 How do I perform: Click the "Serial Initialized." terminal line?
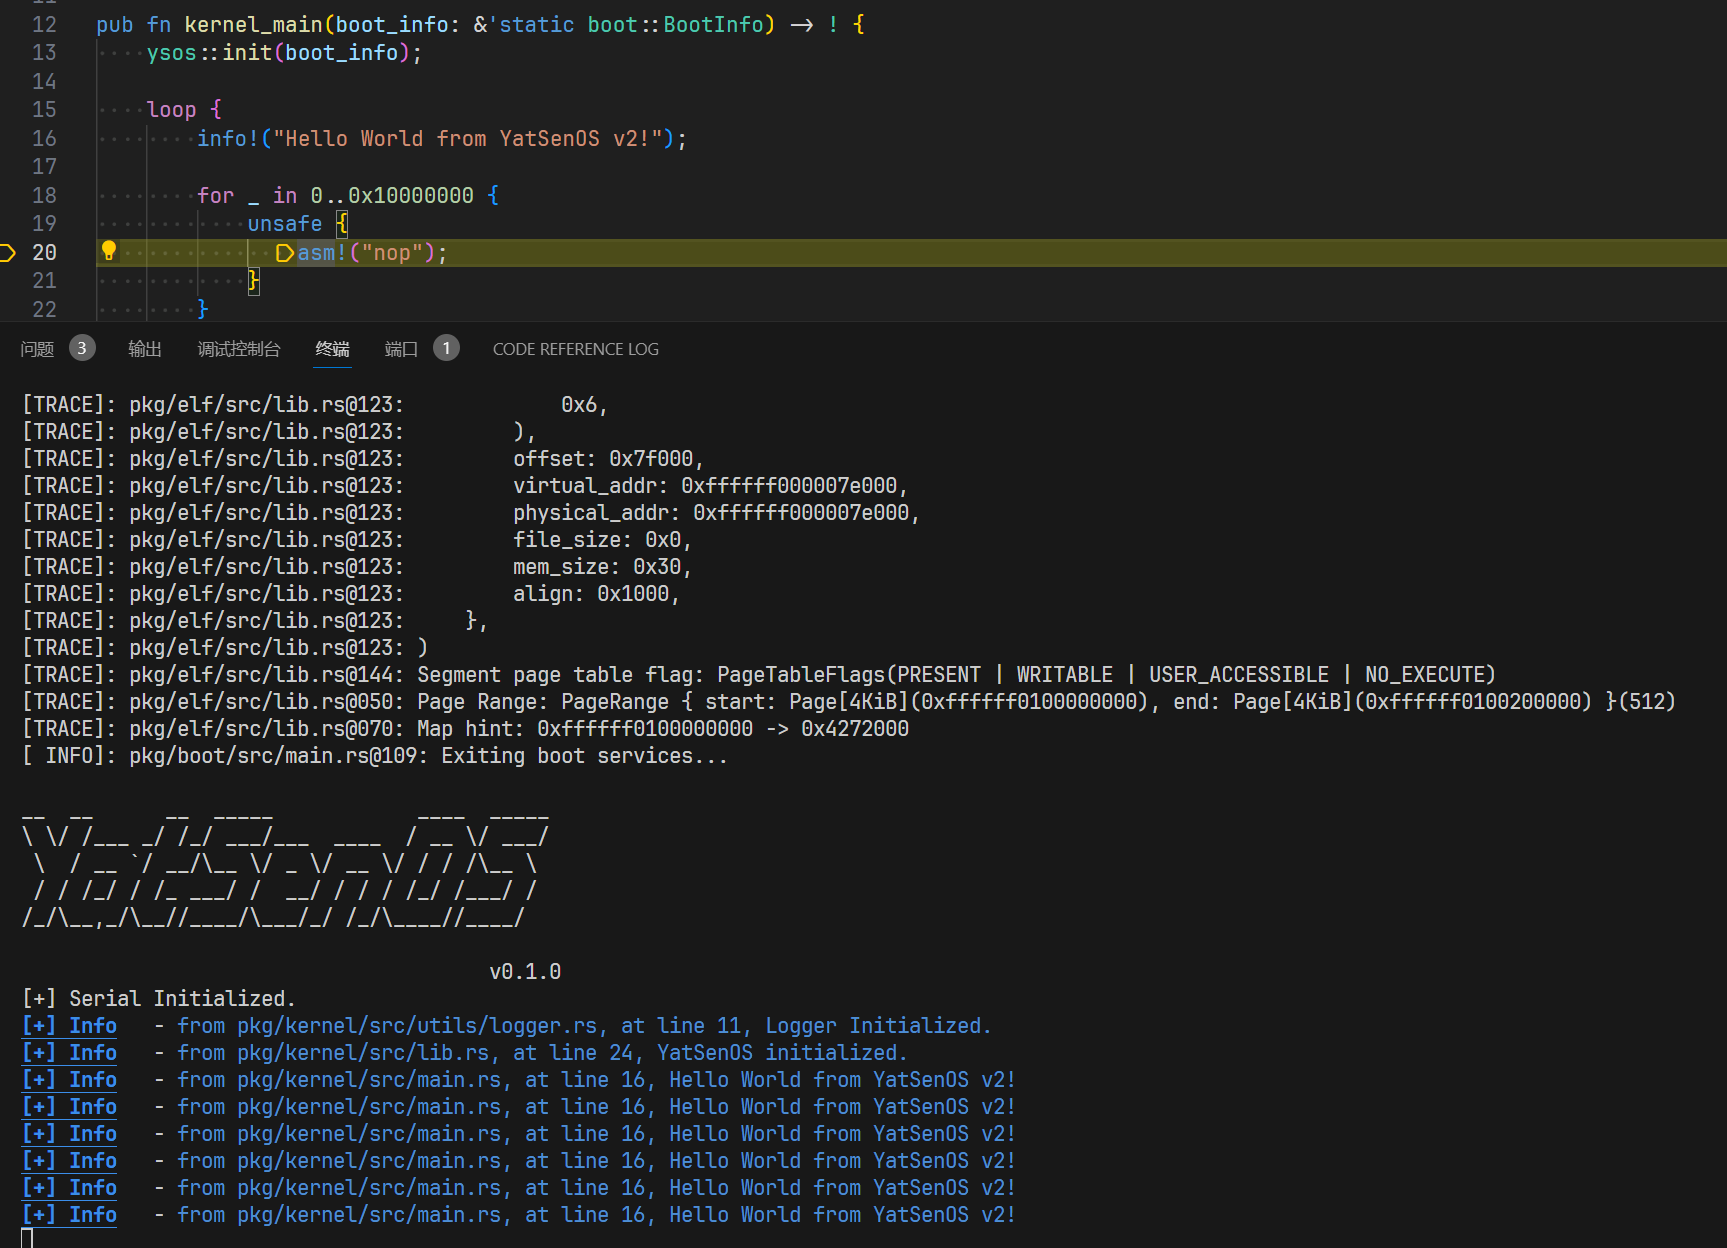click(x=159, y=999)
